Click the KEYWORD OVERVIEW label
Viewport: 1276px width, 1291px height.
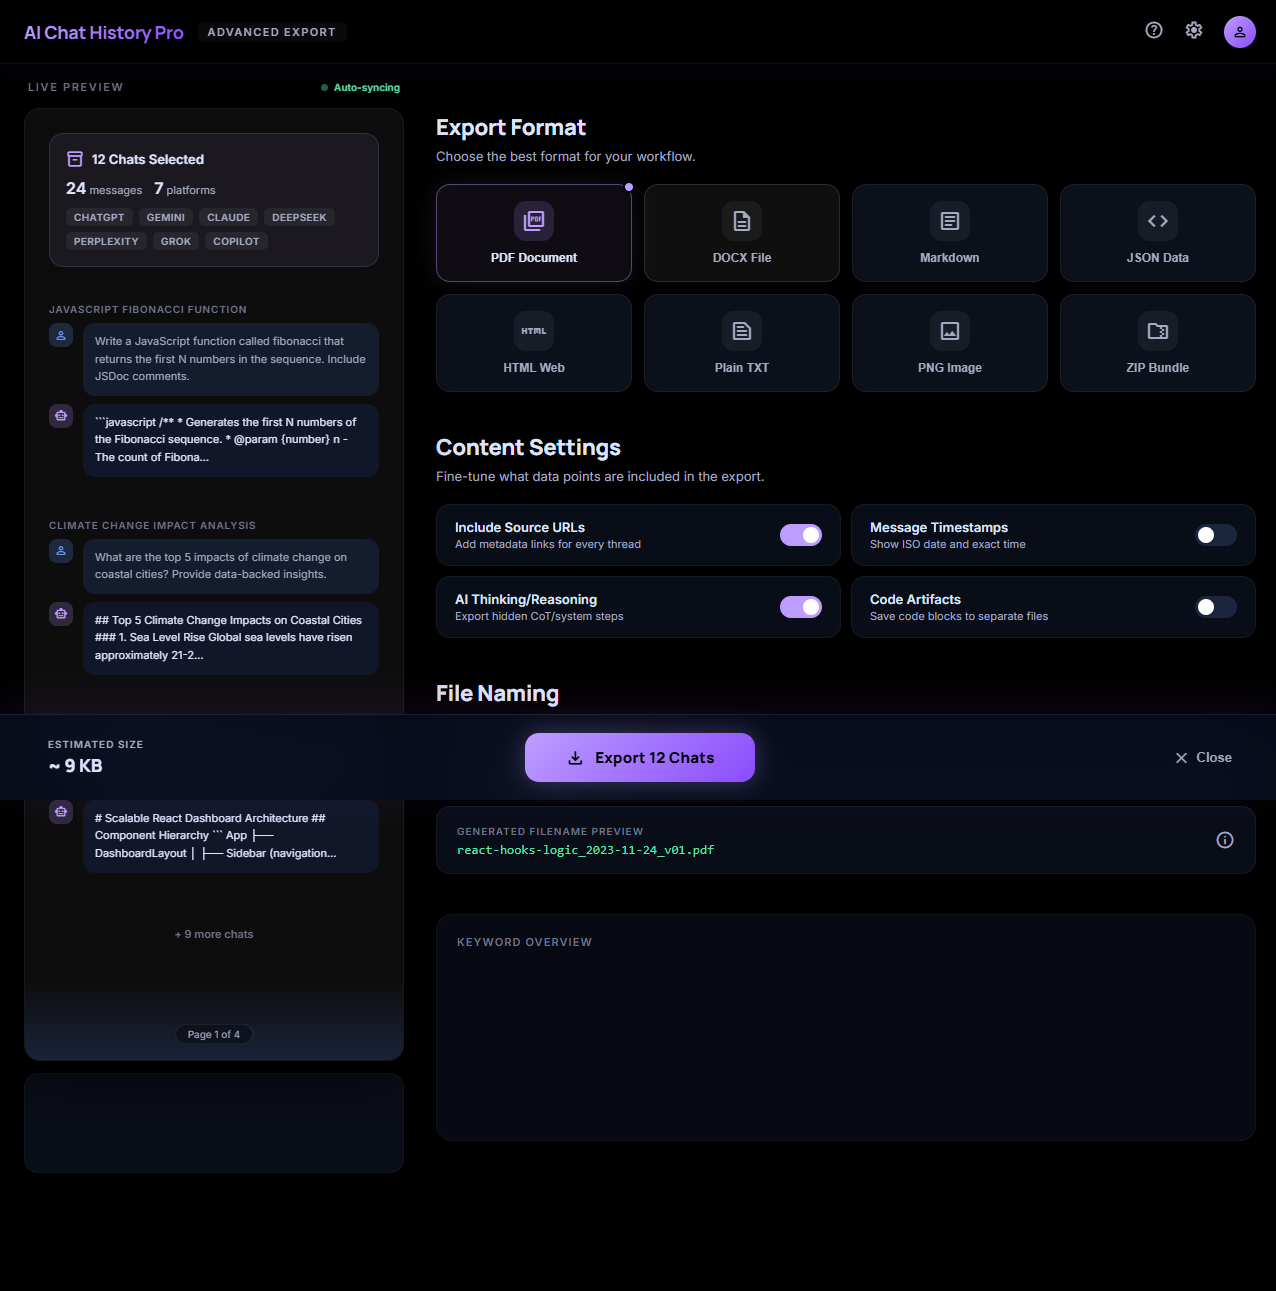524,942
